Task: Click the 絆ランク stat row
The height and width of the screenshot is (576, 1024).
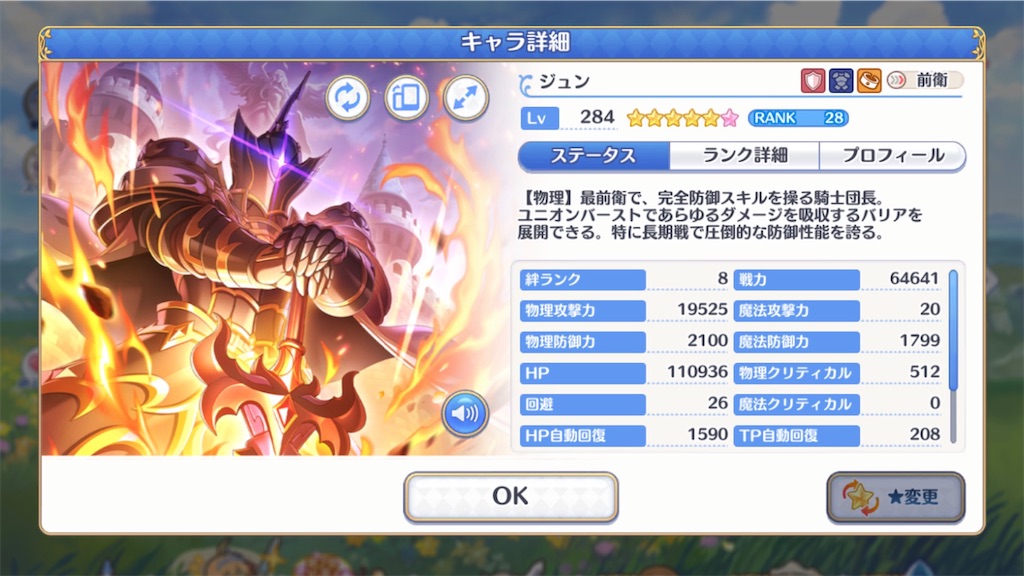Action: click(624, 280)
